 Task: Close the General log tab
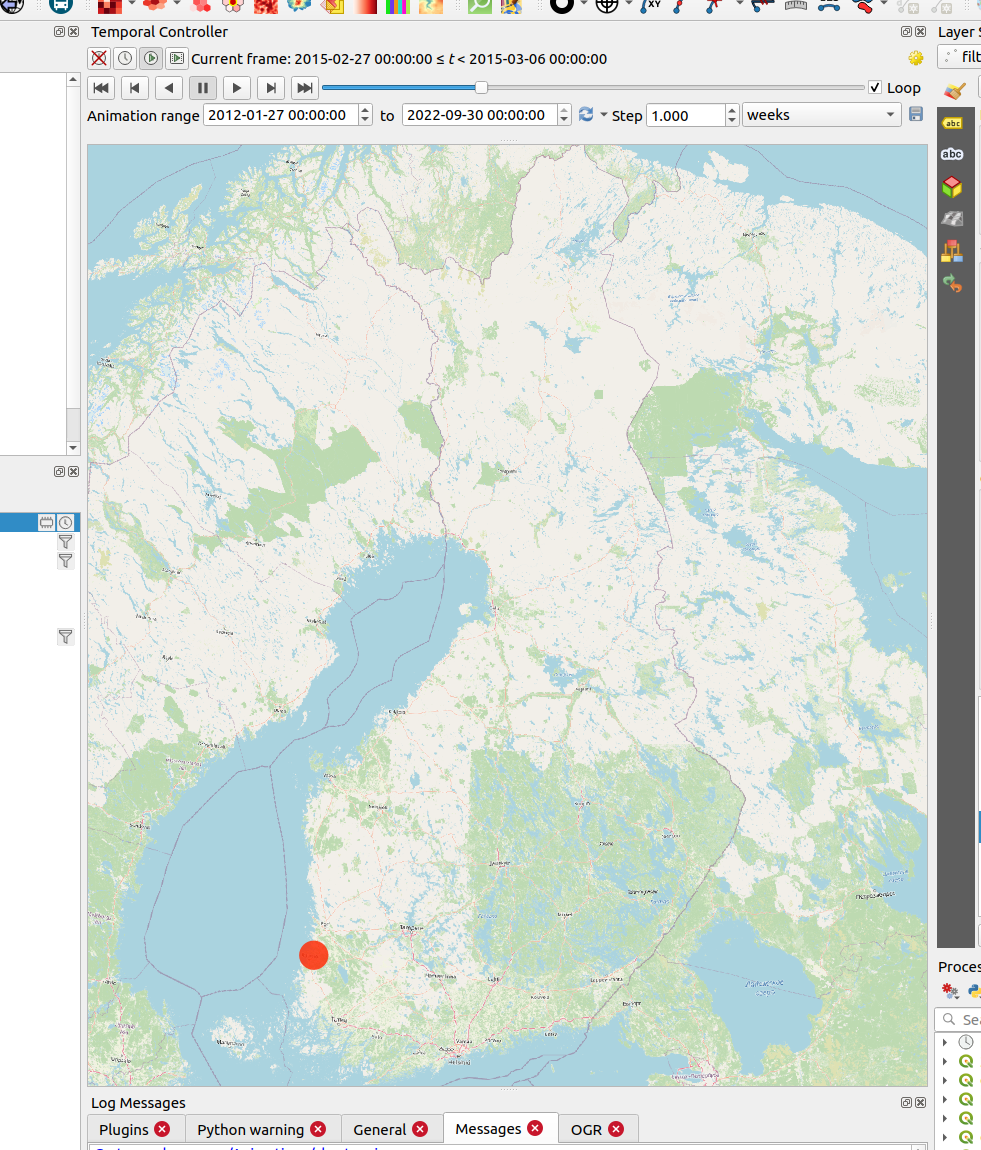(420, 1129)
